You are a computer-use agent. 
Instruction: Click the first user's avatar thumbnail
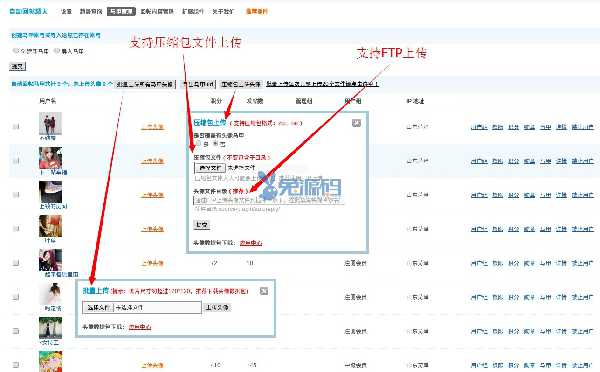click(50, 124)
